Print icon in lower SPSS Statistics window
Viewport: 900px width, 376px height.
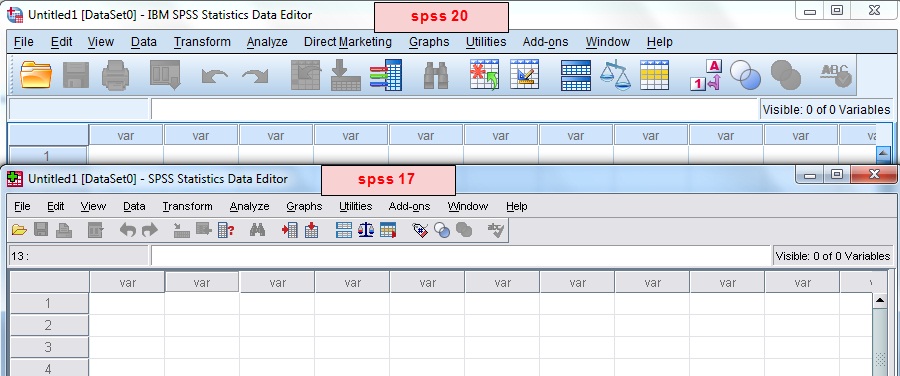click(x=63, y=231)
